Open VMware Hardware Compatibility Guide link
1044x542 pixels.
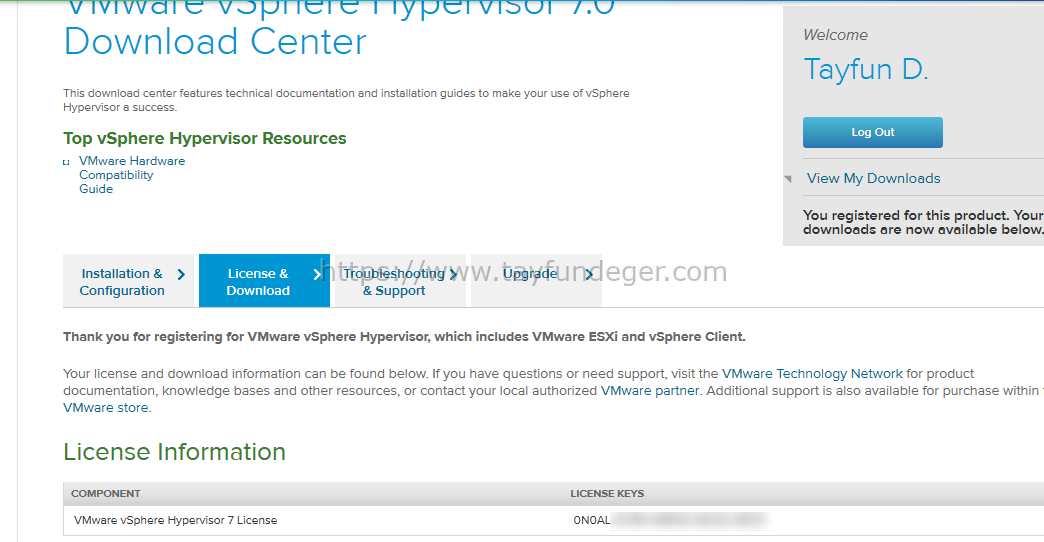(x=132, y=175)
